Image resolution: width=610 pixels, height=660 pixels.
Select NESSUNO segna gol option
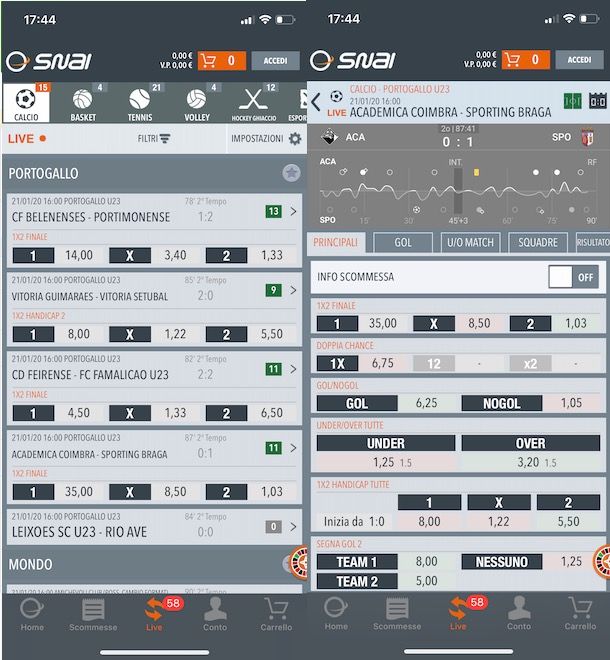(x=502, y=562)
